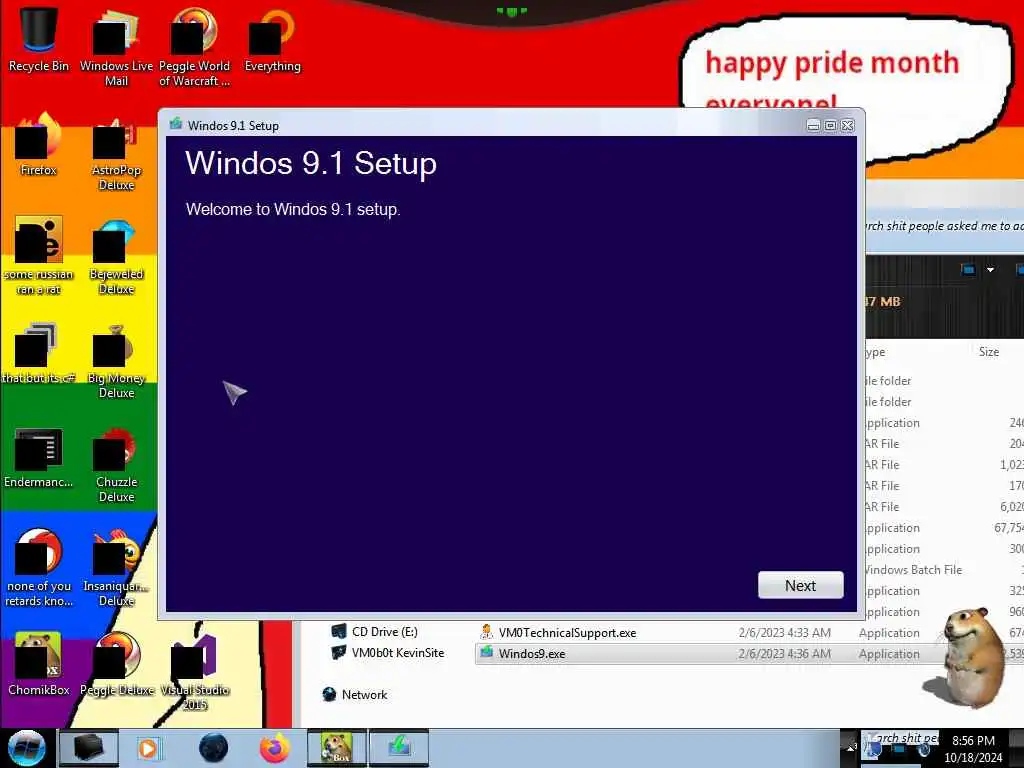1024x768 pixels.
Task: Click the Next button in Windos 9.1 Setup
Action: (x=800, y=585)
